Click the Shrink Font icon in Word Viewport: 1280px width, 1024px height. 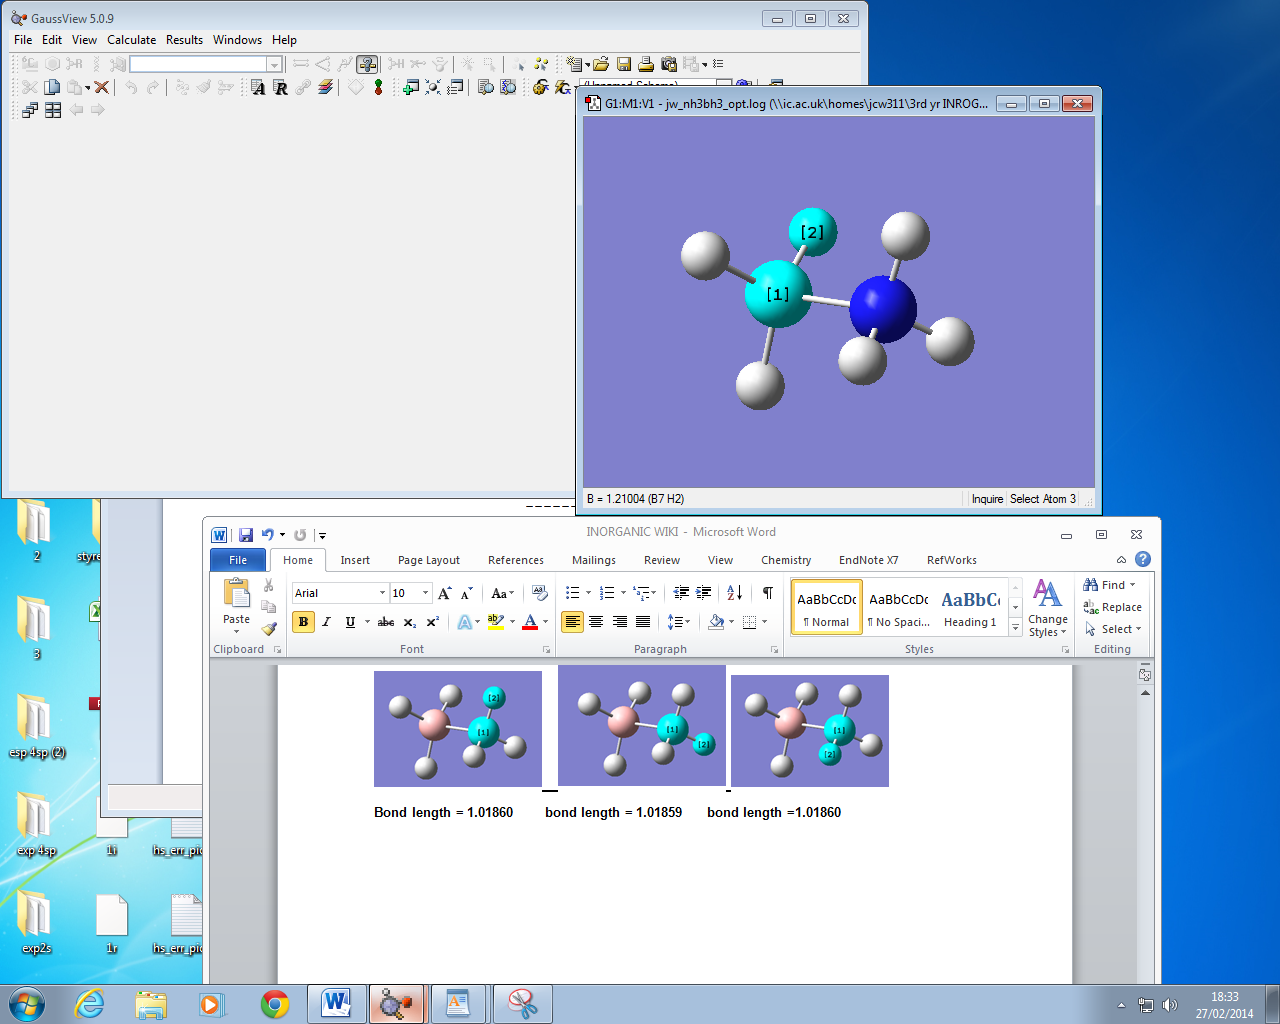[466, 593]
